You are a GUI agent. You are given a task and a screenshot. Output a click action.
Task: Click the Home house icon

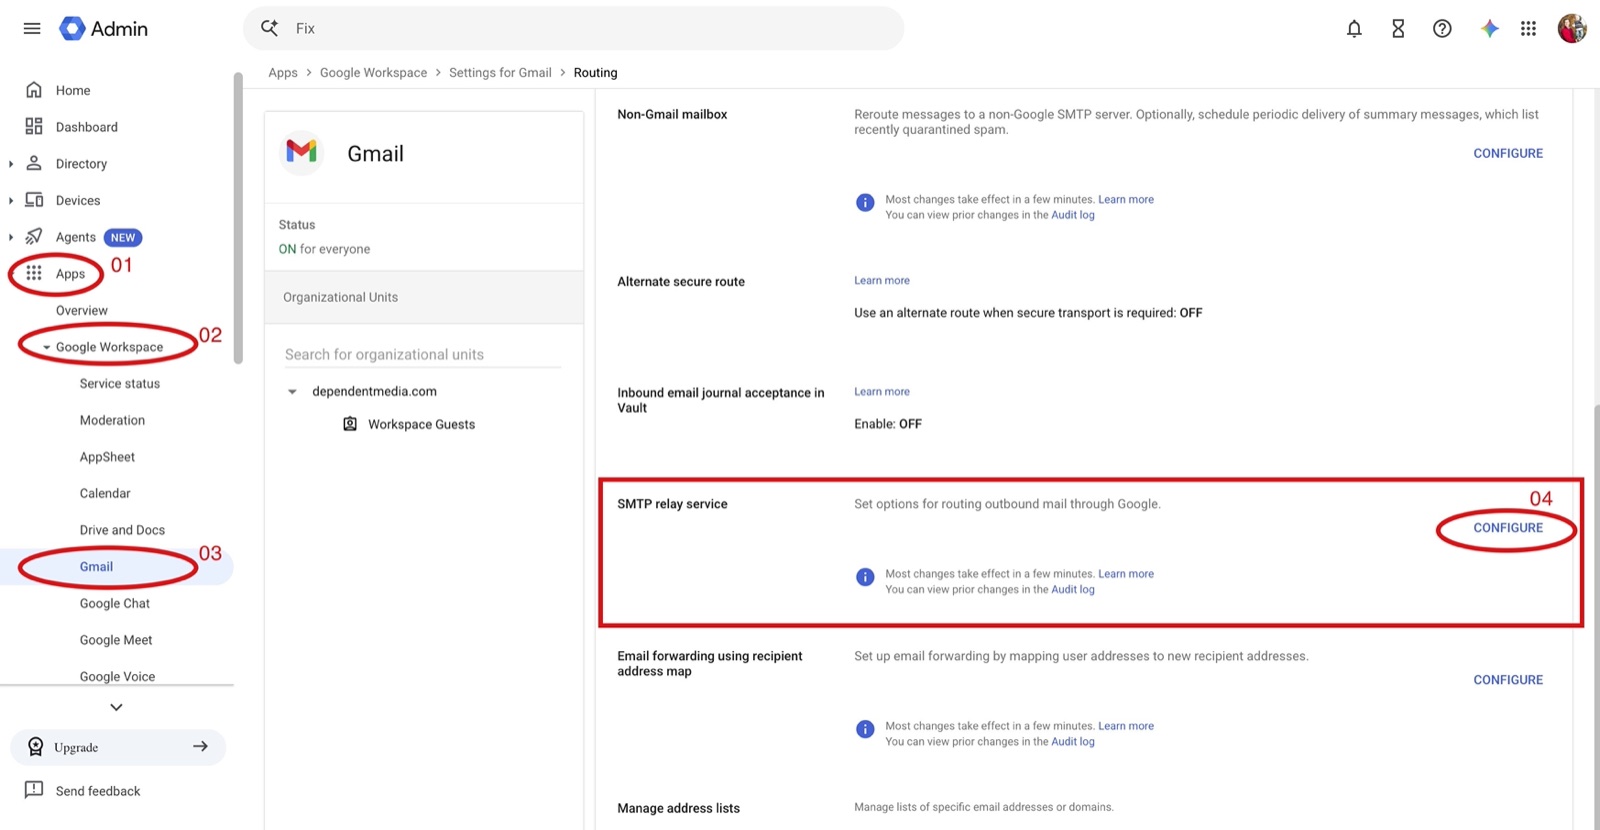coord(34,90)
